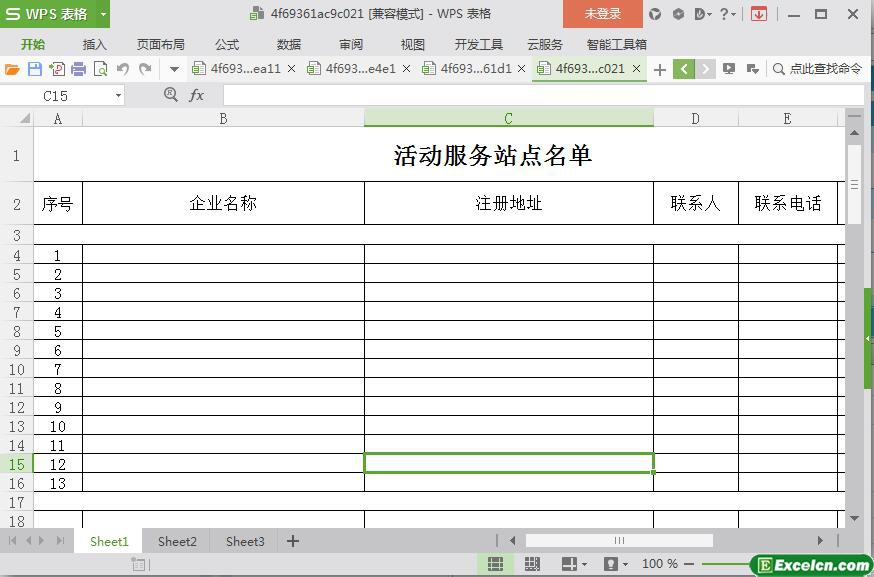Select column B header
The height and width of the screenshot is (577, 874).
click(x=223, y=118)
